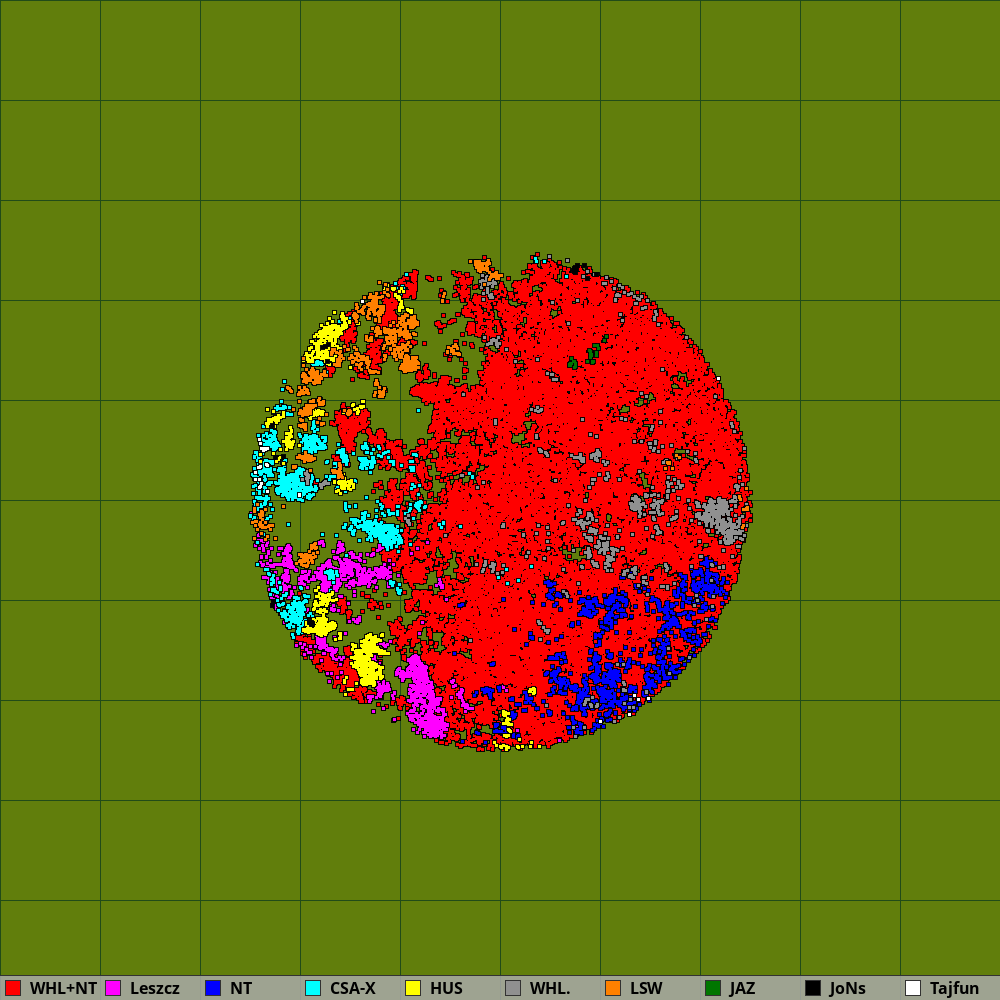Click the black JoNs legend swatch

coord(813,988)
